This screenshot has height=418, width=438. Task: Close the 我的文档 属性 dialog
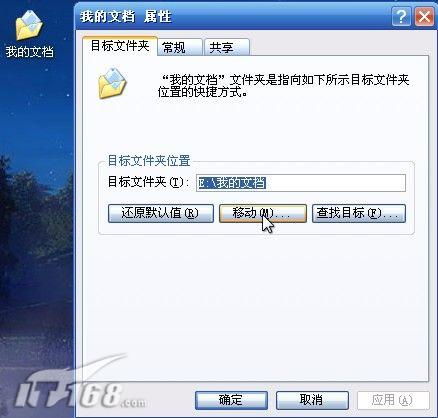pyautogui.click(x=424, y=16)
